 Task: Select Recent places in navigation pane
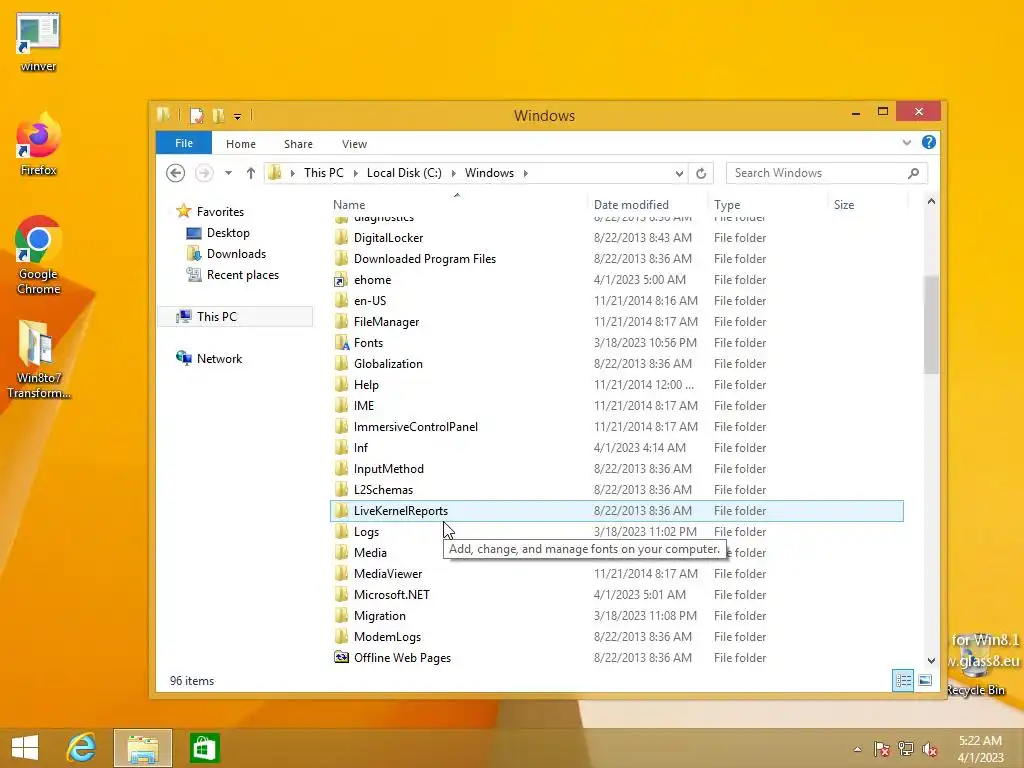[x=232, y=275]
